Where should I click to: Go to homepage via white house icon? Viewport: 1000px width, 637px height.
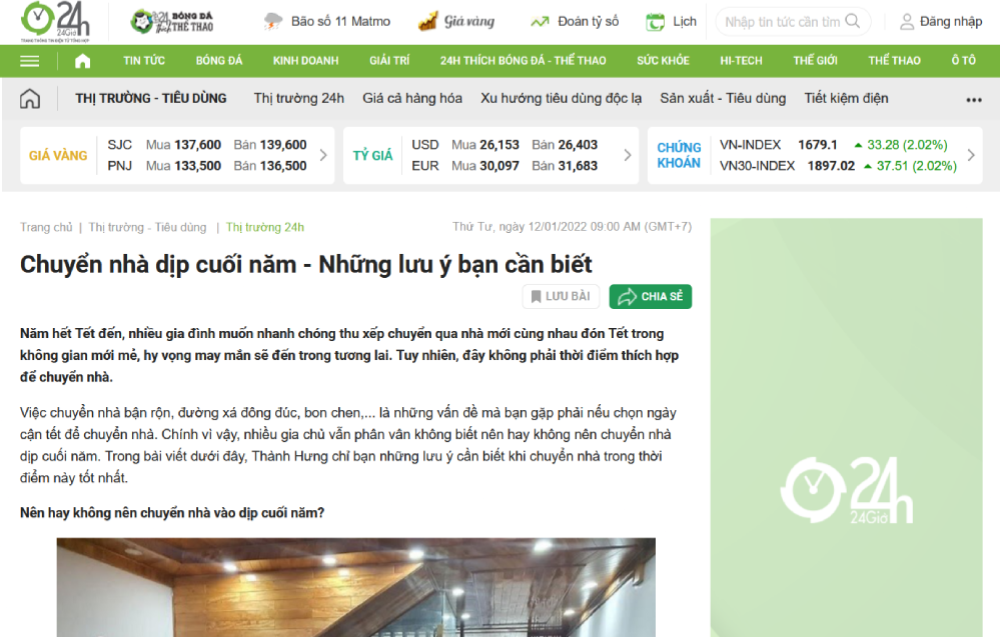[x=82, y=61]
